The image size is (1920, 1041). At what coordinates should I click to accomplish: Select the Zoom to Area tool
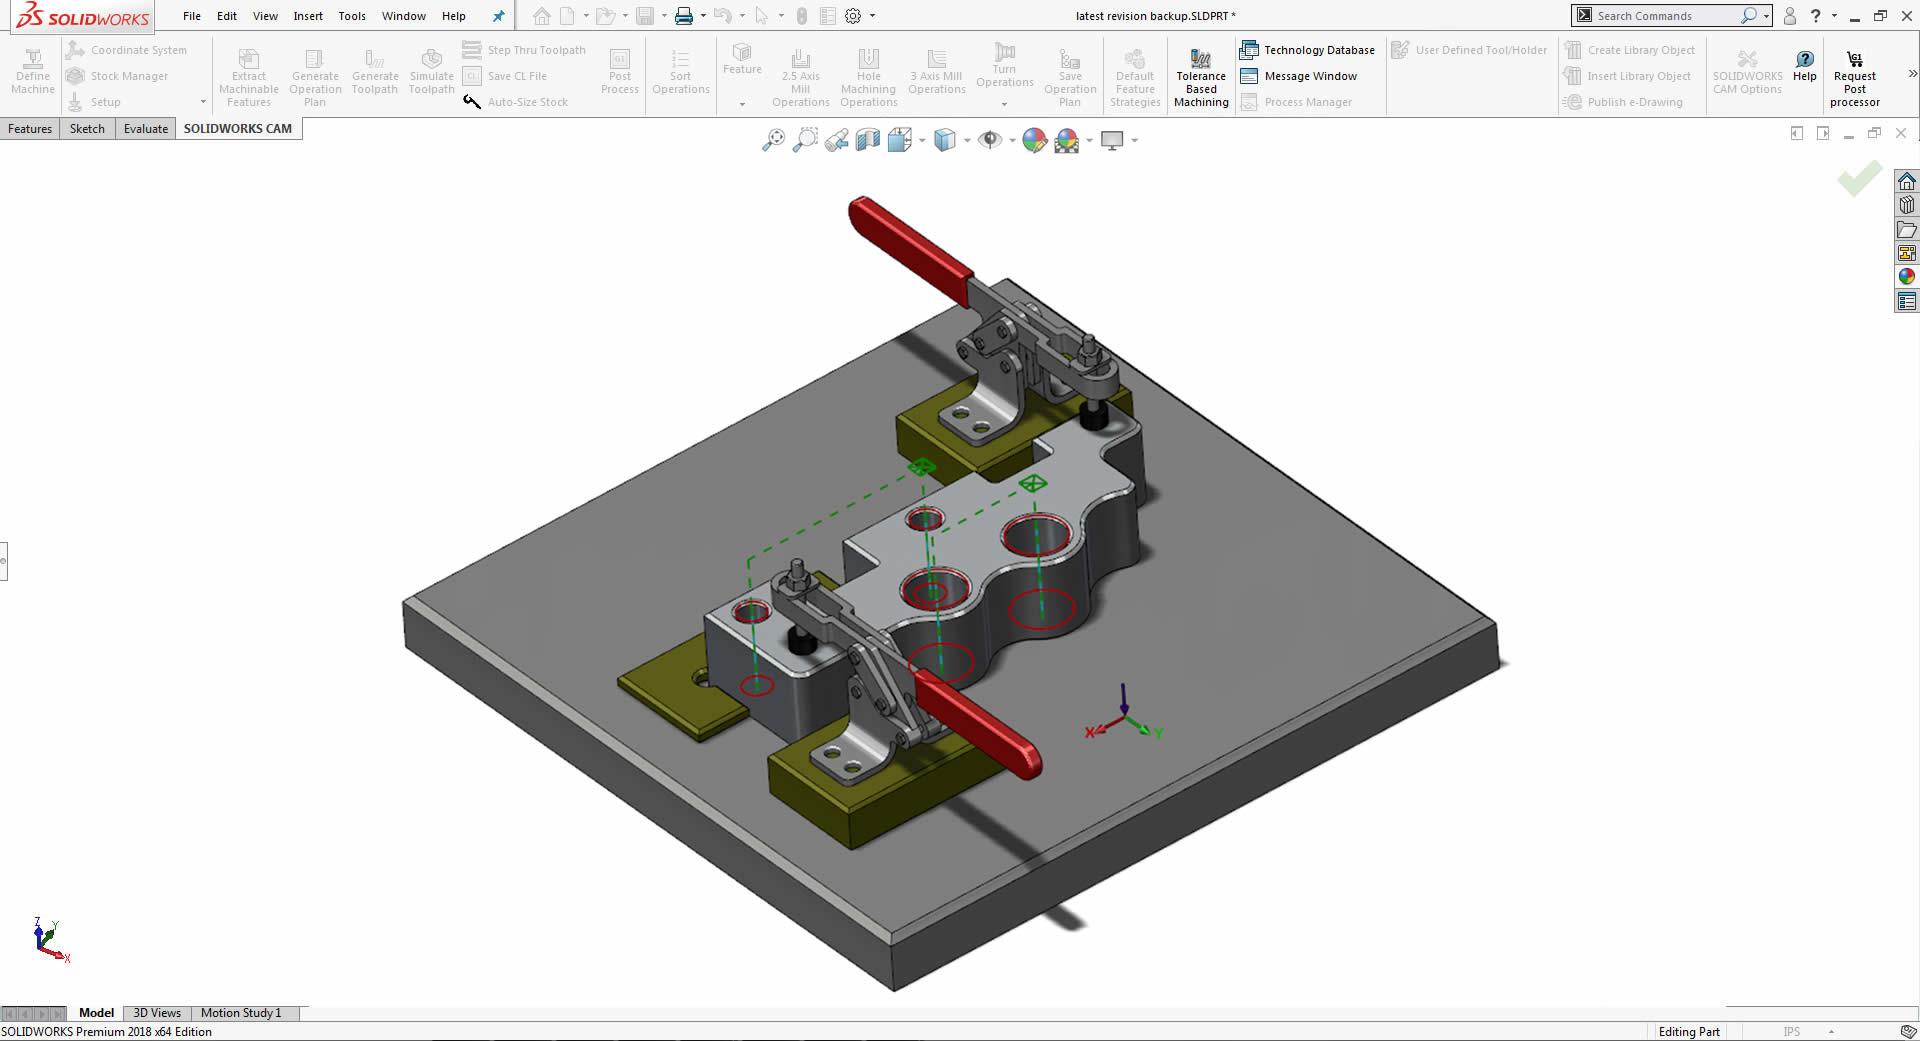coord(805,141)
